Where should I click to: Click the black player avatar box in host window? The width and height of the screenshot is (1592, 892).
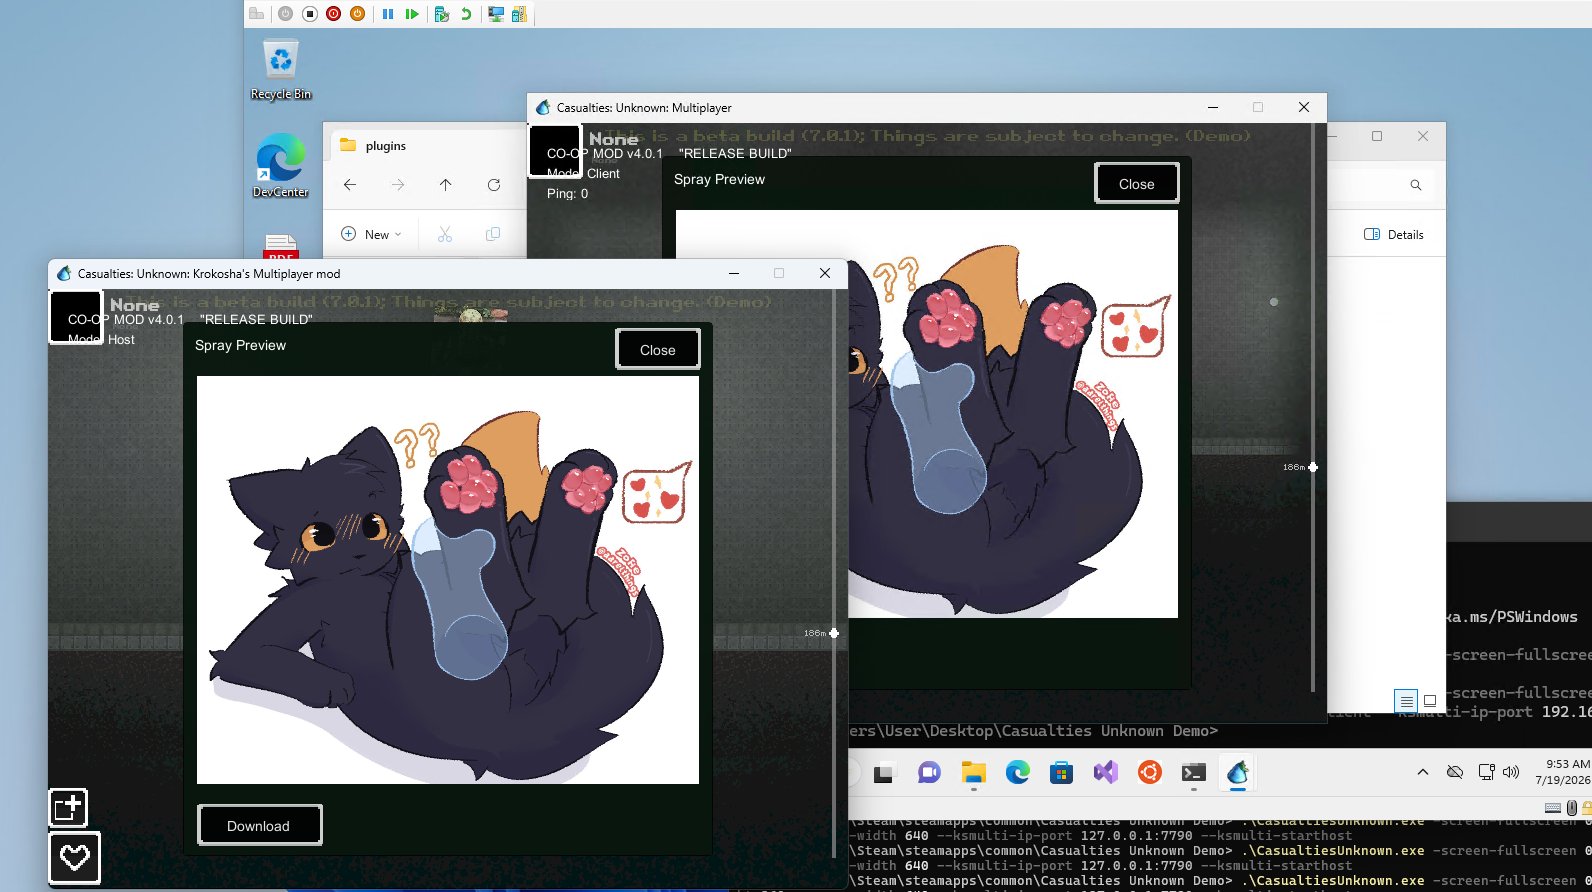[76, 317]
